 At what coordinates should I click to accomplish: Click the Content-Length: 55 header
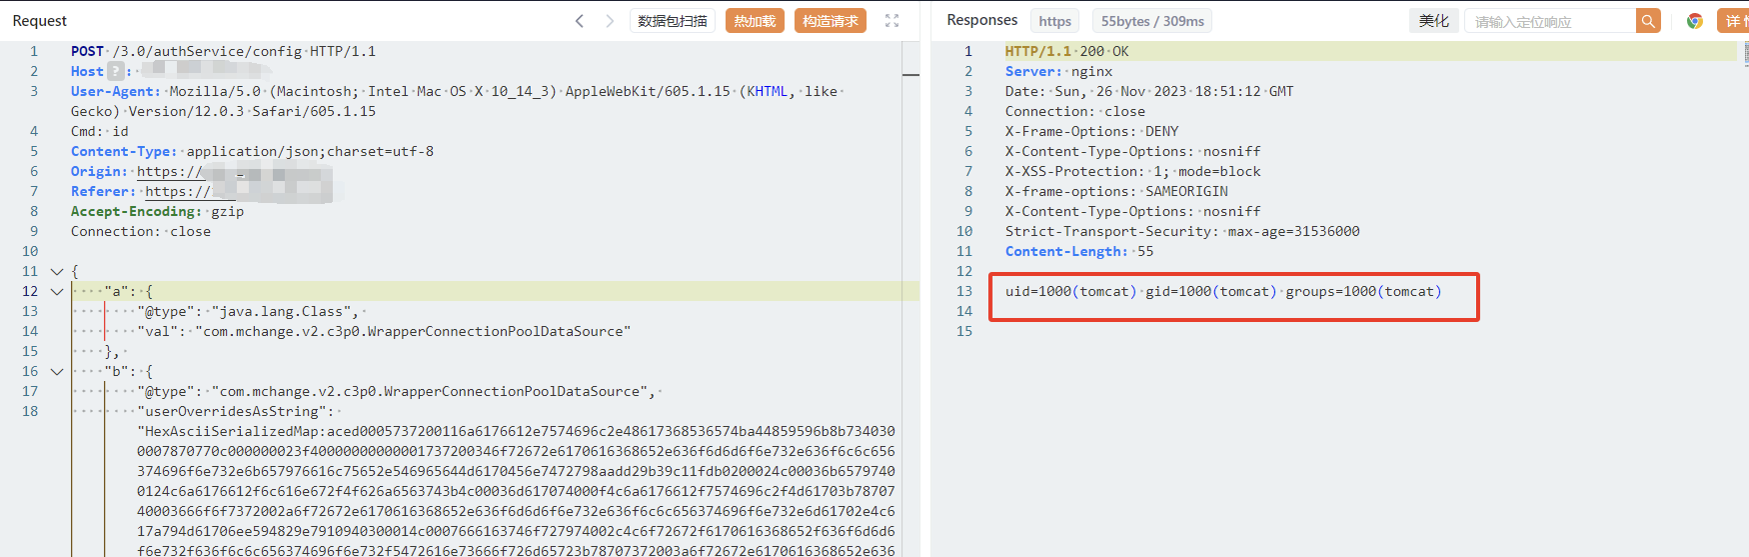(1079, 251)
